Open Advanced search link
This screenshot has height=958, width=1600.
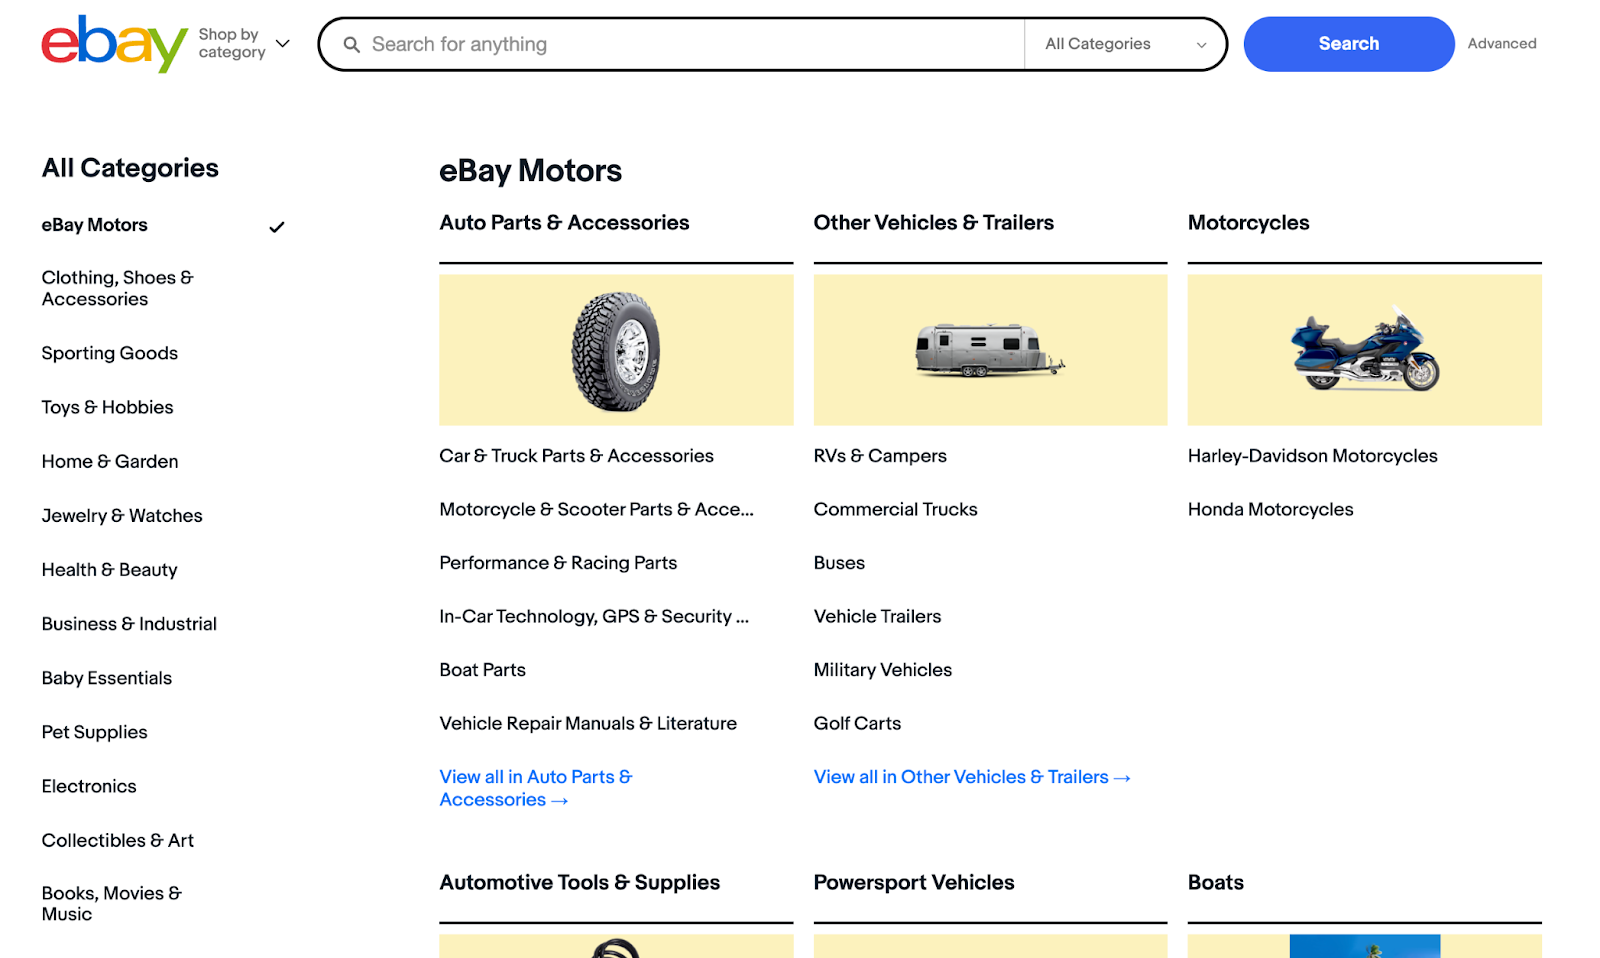pos(1501,44)
